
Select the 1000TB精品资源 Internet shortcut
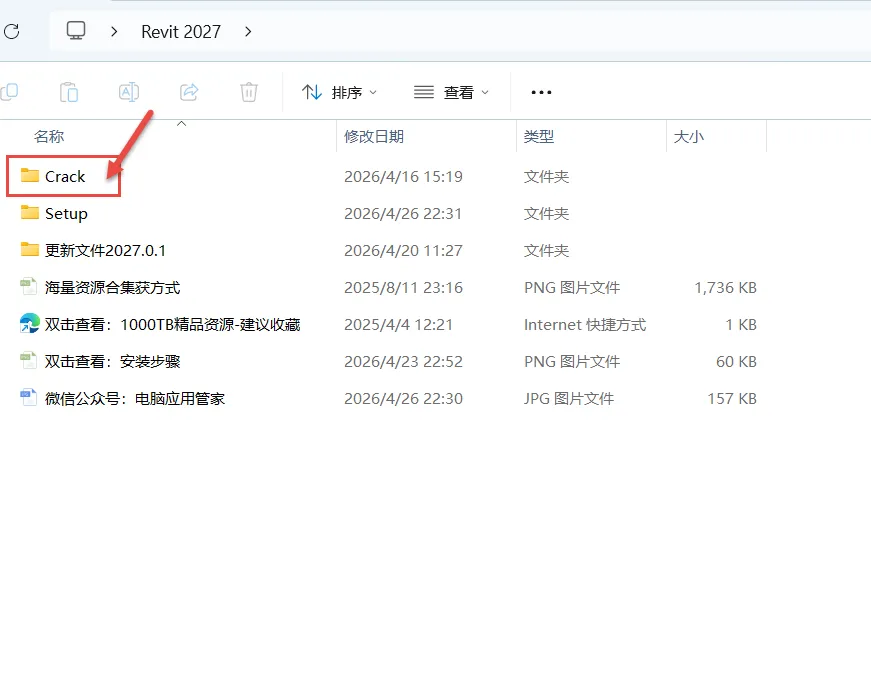pos(172,324)
